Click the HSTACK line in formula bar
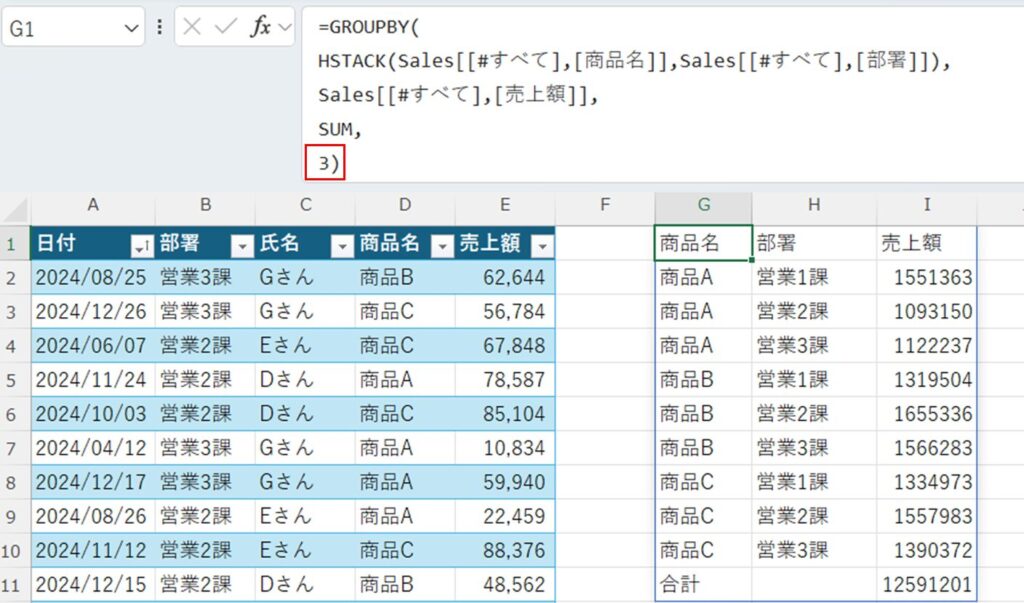Screen dimensions: 1024x603 tap(633, 61)
